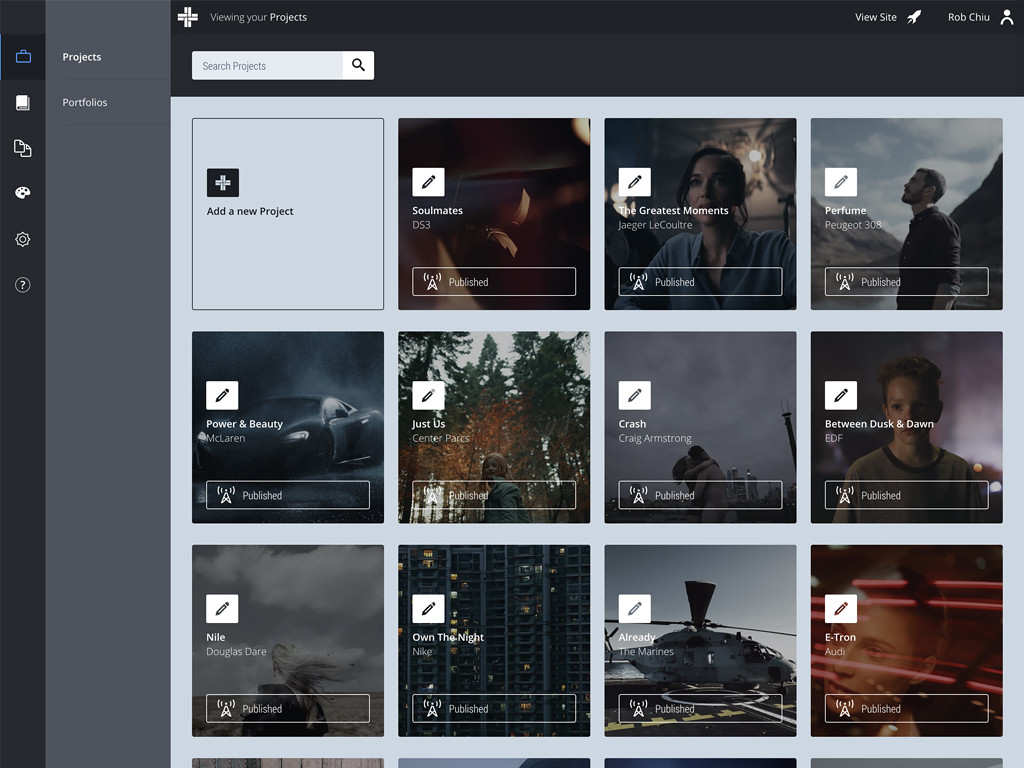Click the help question mark icon

click(23, 285)
